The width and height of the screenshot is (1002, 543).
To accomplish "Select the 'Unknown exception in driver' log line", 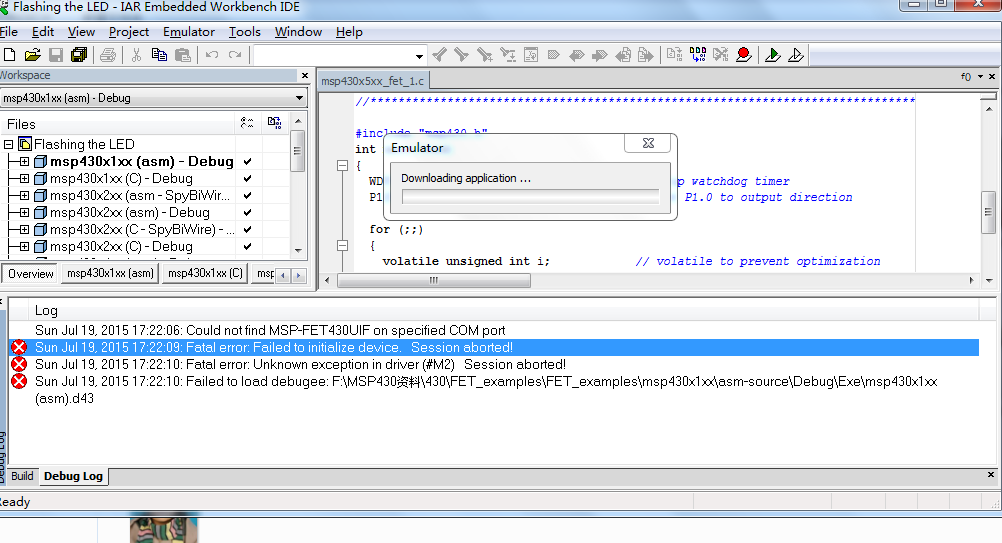I will coord(300,365).
